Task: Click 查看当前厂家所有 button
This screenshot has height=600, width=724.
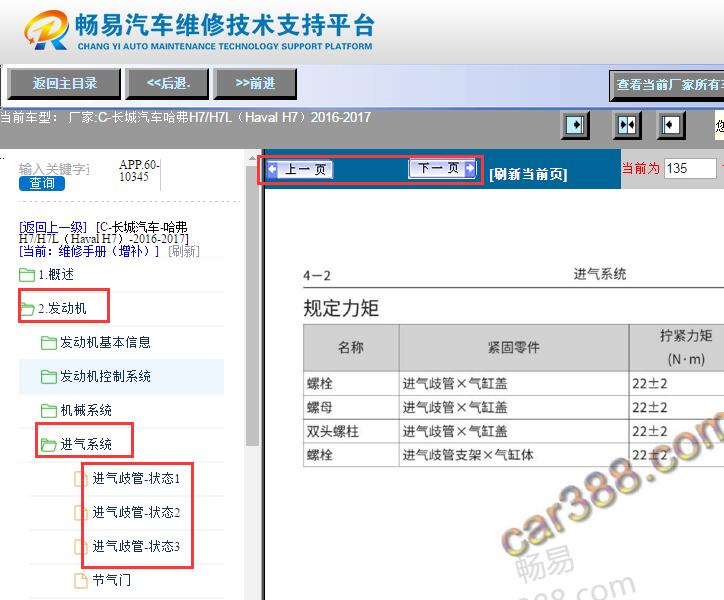Action: 667,85
